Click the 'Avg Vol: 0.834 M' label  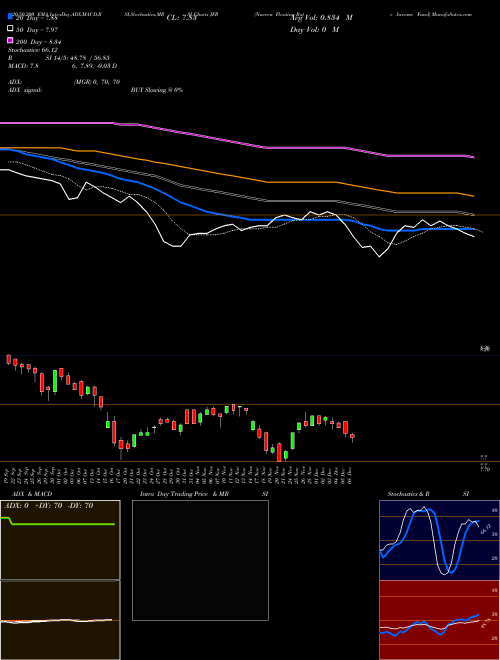[321, 18]
